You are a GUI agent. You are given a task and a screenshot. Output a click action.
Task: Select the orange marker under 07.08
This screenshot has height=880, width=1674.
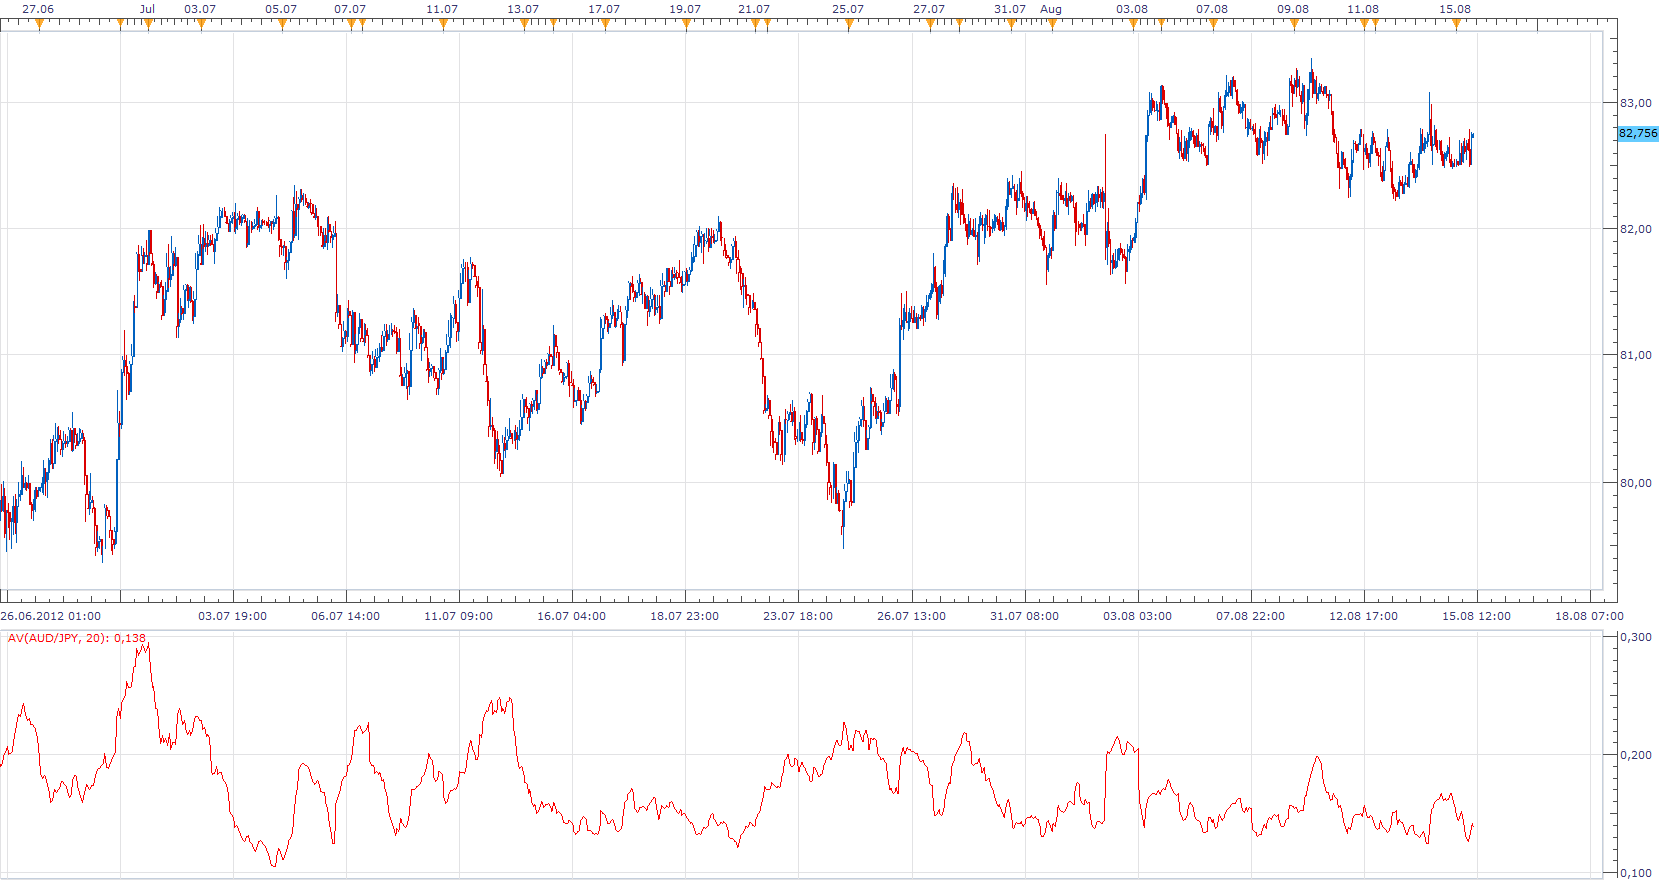point(1213,24)
